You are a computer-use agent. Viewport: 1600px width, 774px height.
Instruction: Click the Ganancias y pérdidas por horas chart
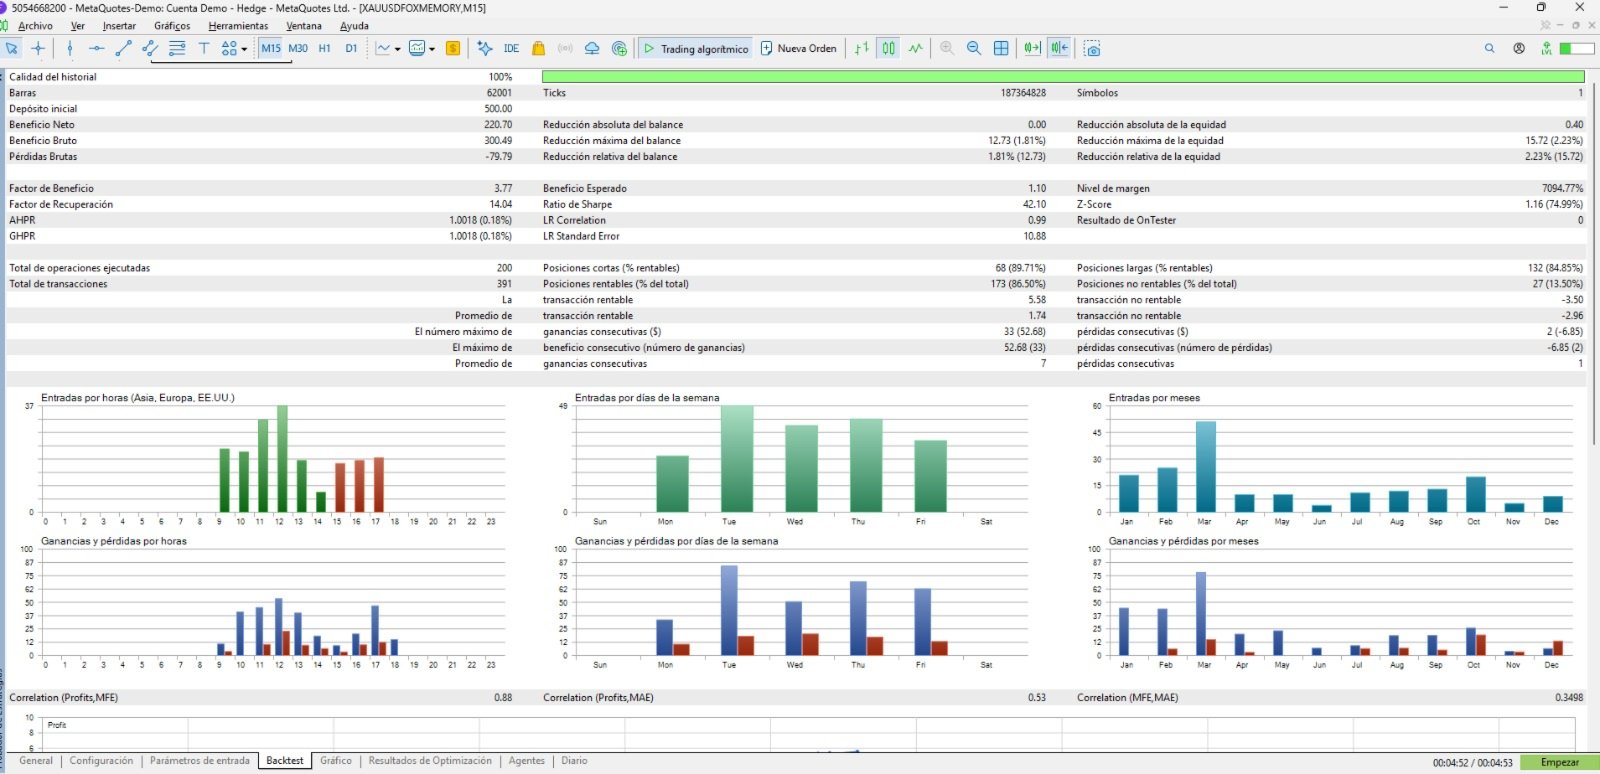tap(262, 603)
